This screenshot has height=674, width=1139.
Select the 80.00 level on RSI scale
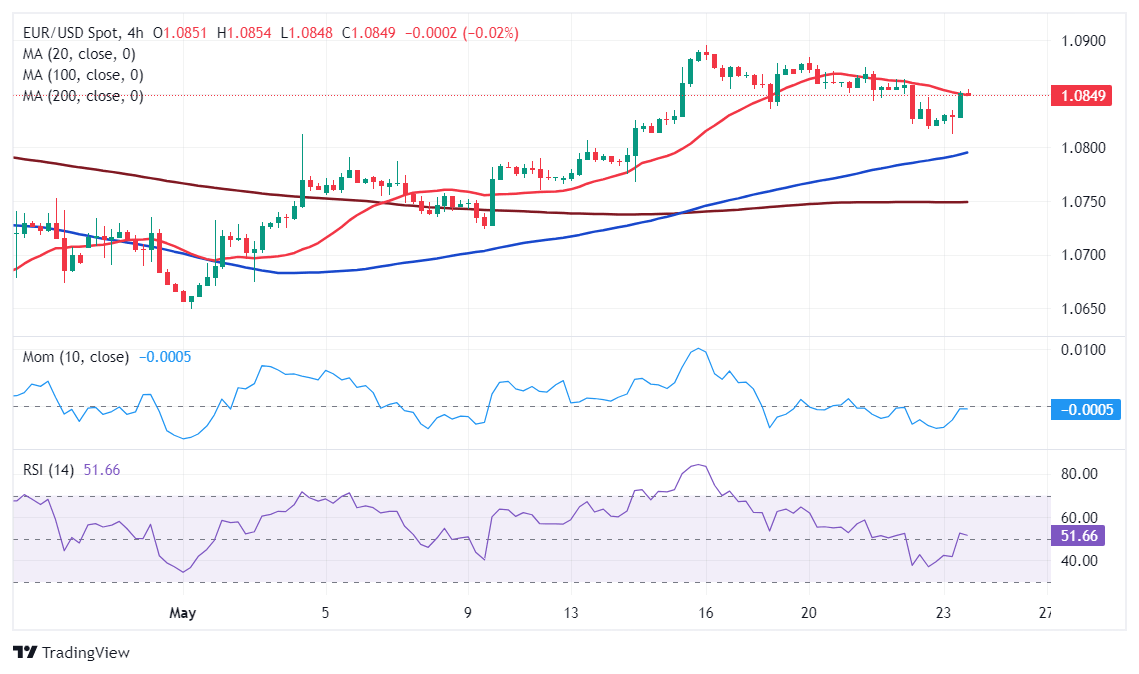tap(1081, 474)
